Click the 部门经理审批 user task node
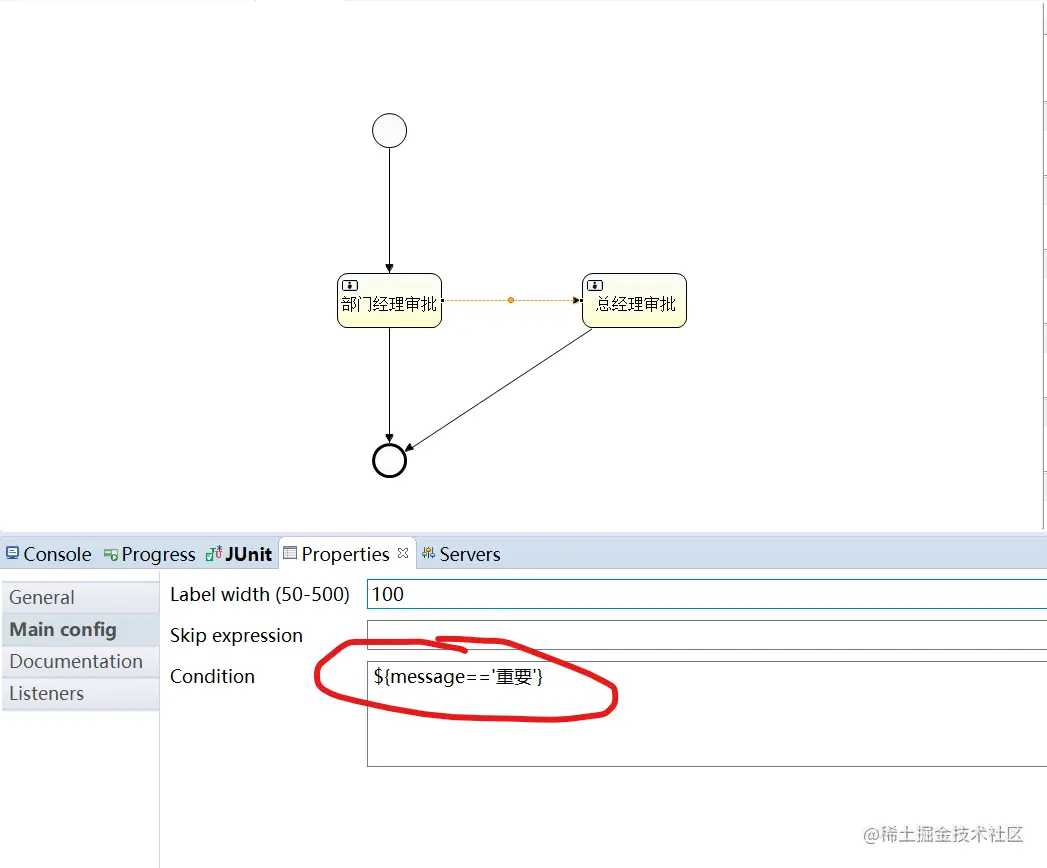This screenshot has height=868, width=1047. (389, 300)
